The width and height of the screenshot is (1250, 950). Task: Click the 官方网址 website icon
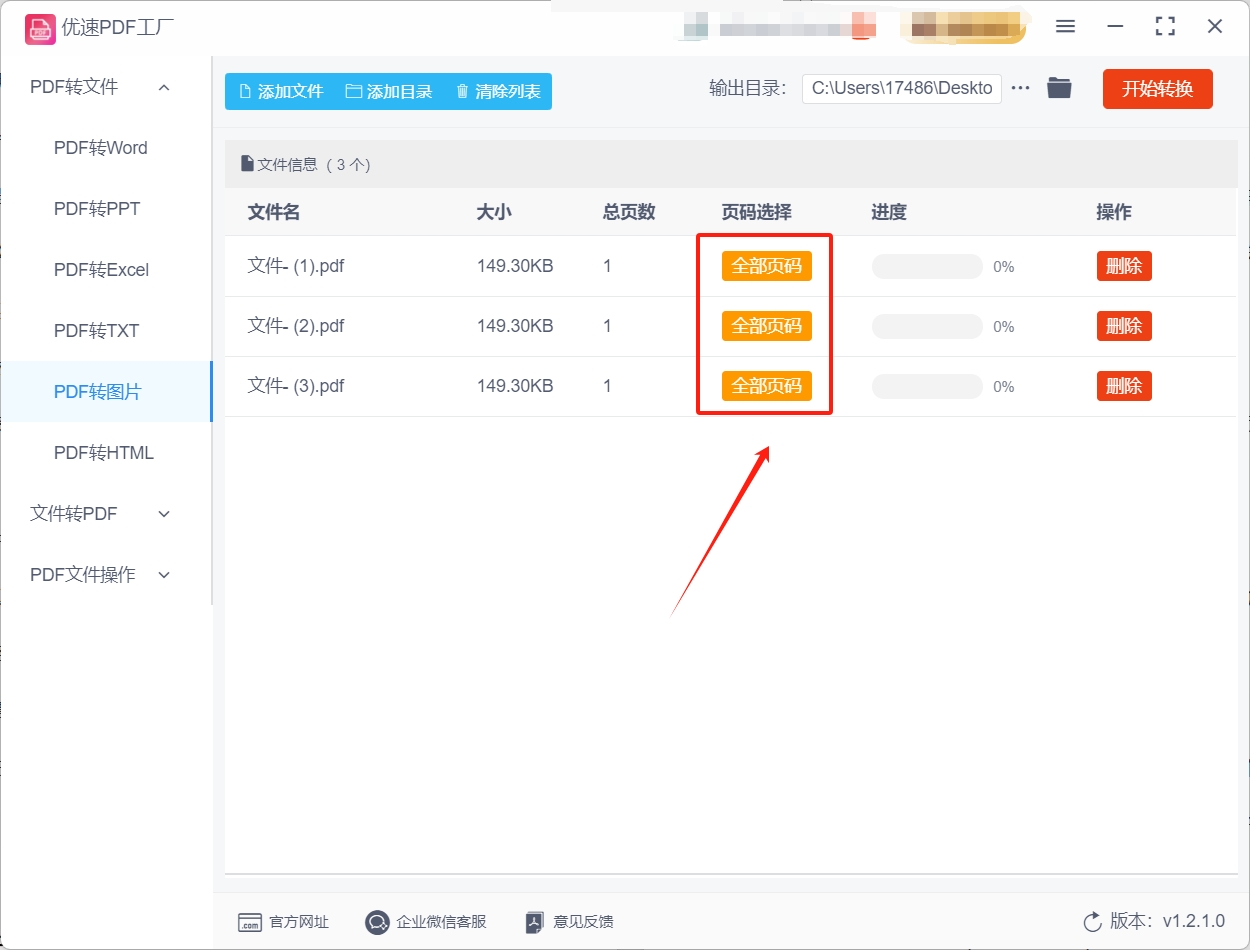pyautogui.click(x=250, y=922)
